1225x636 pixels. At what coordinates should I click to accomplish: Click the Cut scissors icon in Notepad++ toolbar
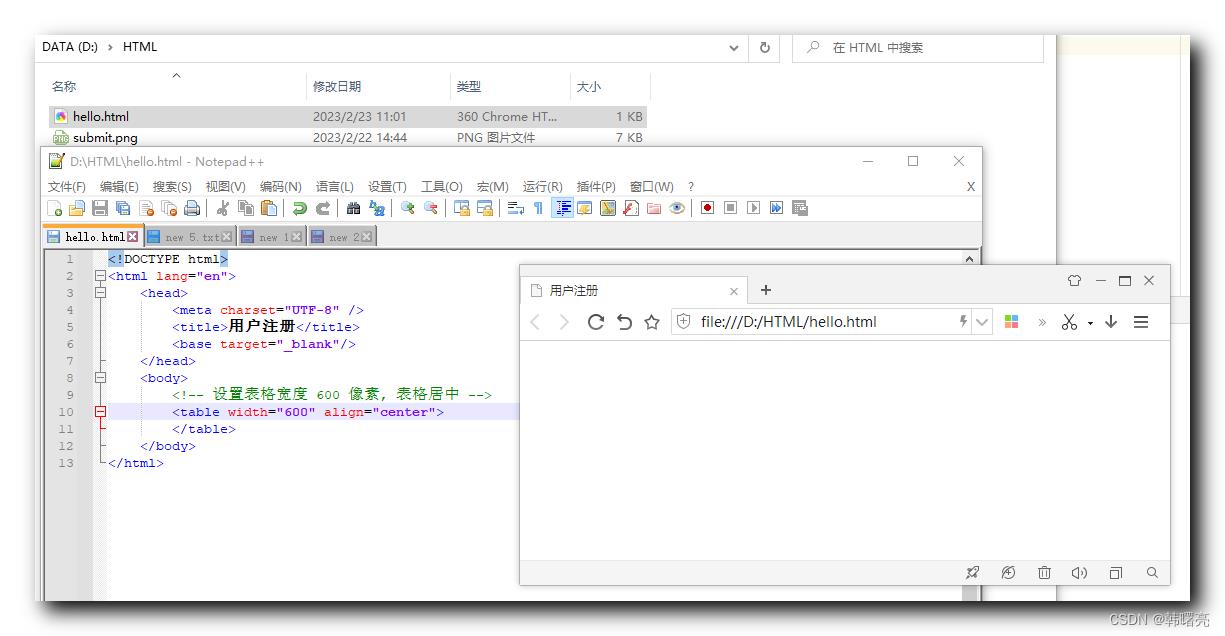click(x=223, y=208)
